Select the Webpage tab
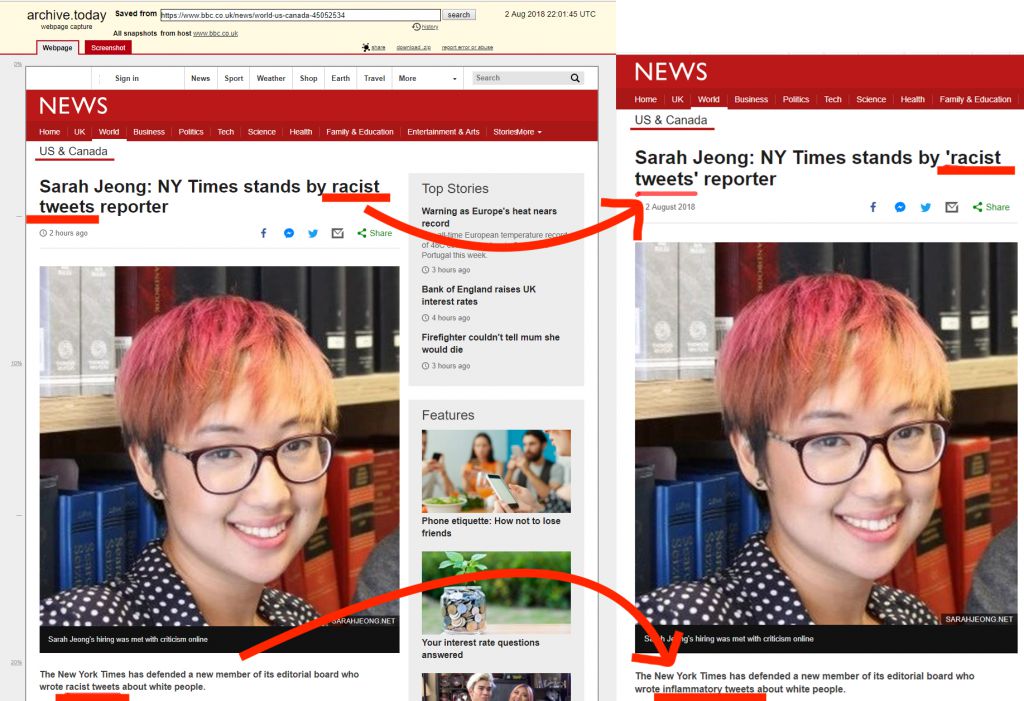The height and width of the screenshot is (701, 1024). click(57, 48)
